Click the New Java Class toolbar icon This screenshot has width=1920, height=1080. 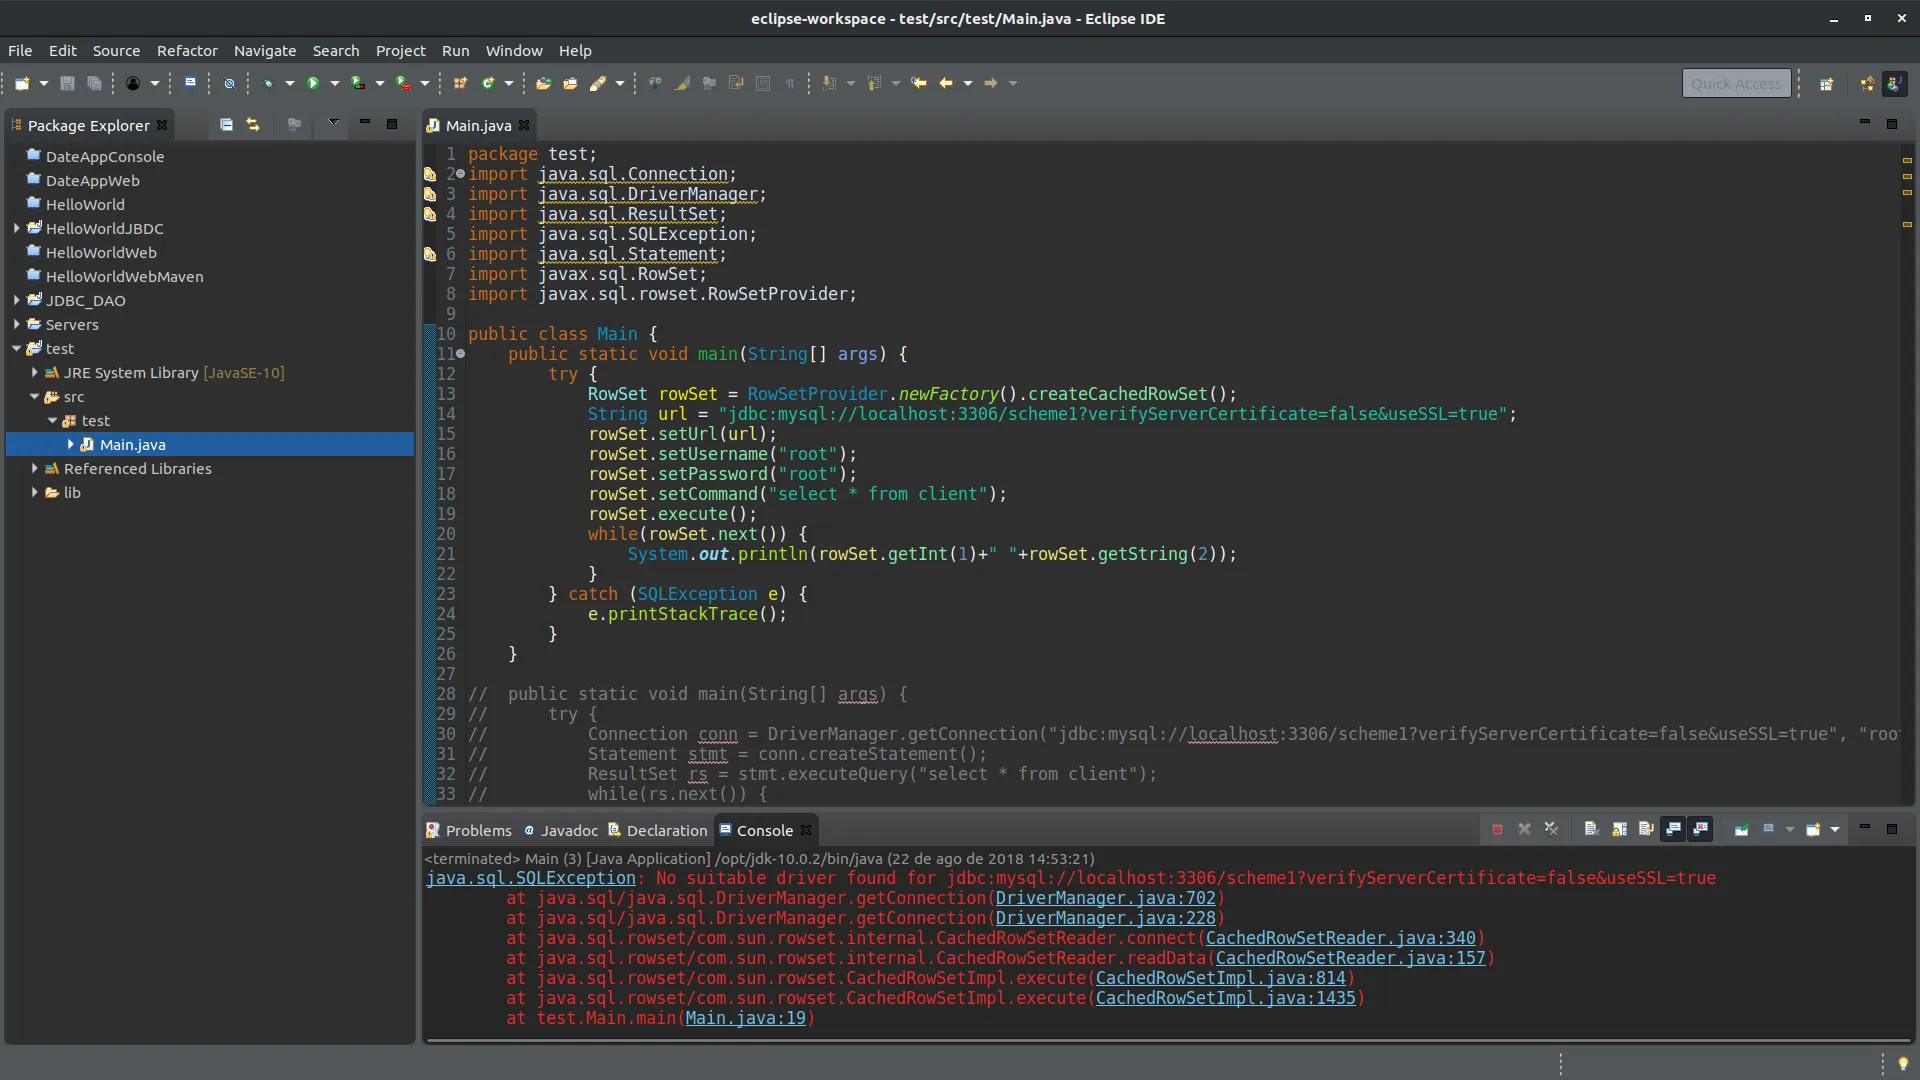coord(489,83)
